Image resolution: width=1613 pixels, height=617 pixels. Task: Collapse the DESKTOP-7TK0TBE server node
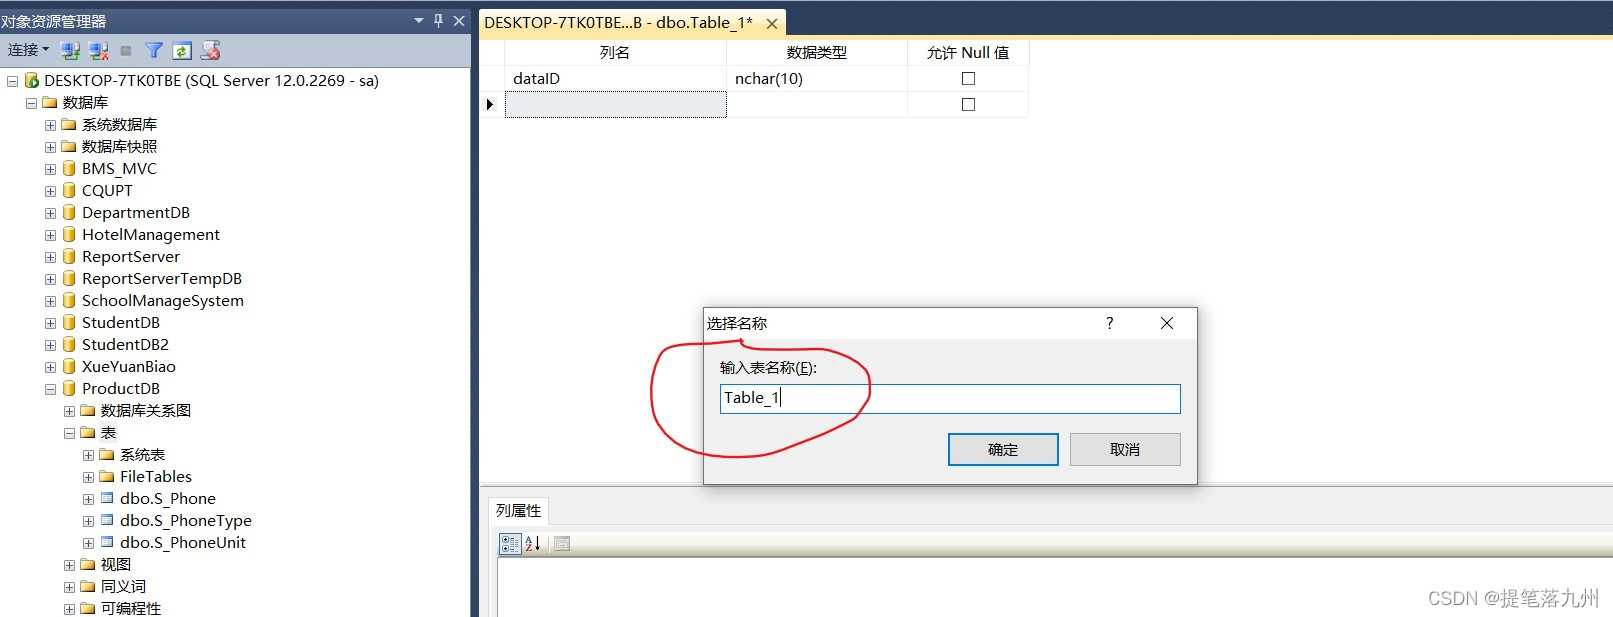(x=12, y=81)
